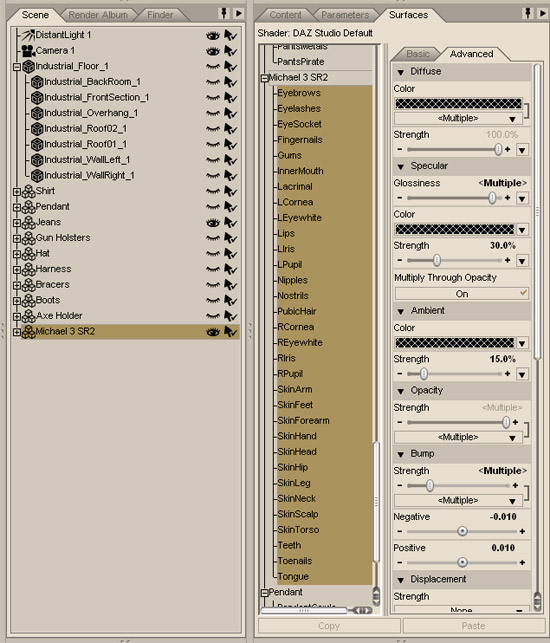This screenshot has width=550, height=643.
Task: Toggle selectable arrow for Boots
Action: click(x=230, y=301)
